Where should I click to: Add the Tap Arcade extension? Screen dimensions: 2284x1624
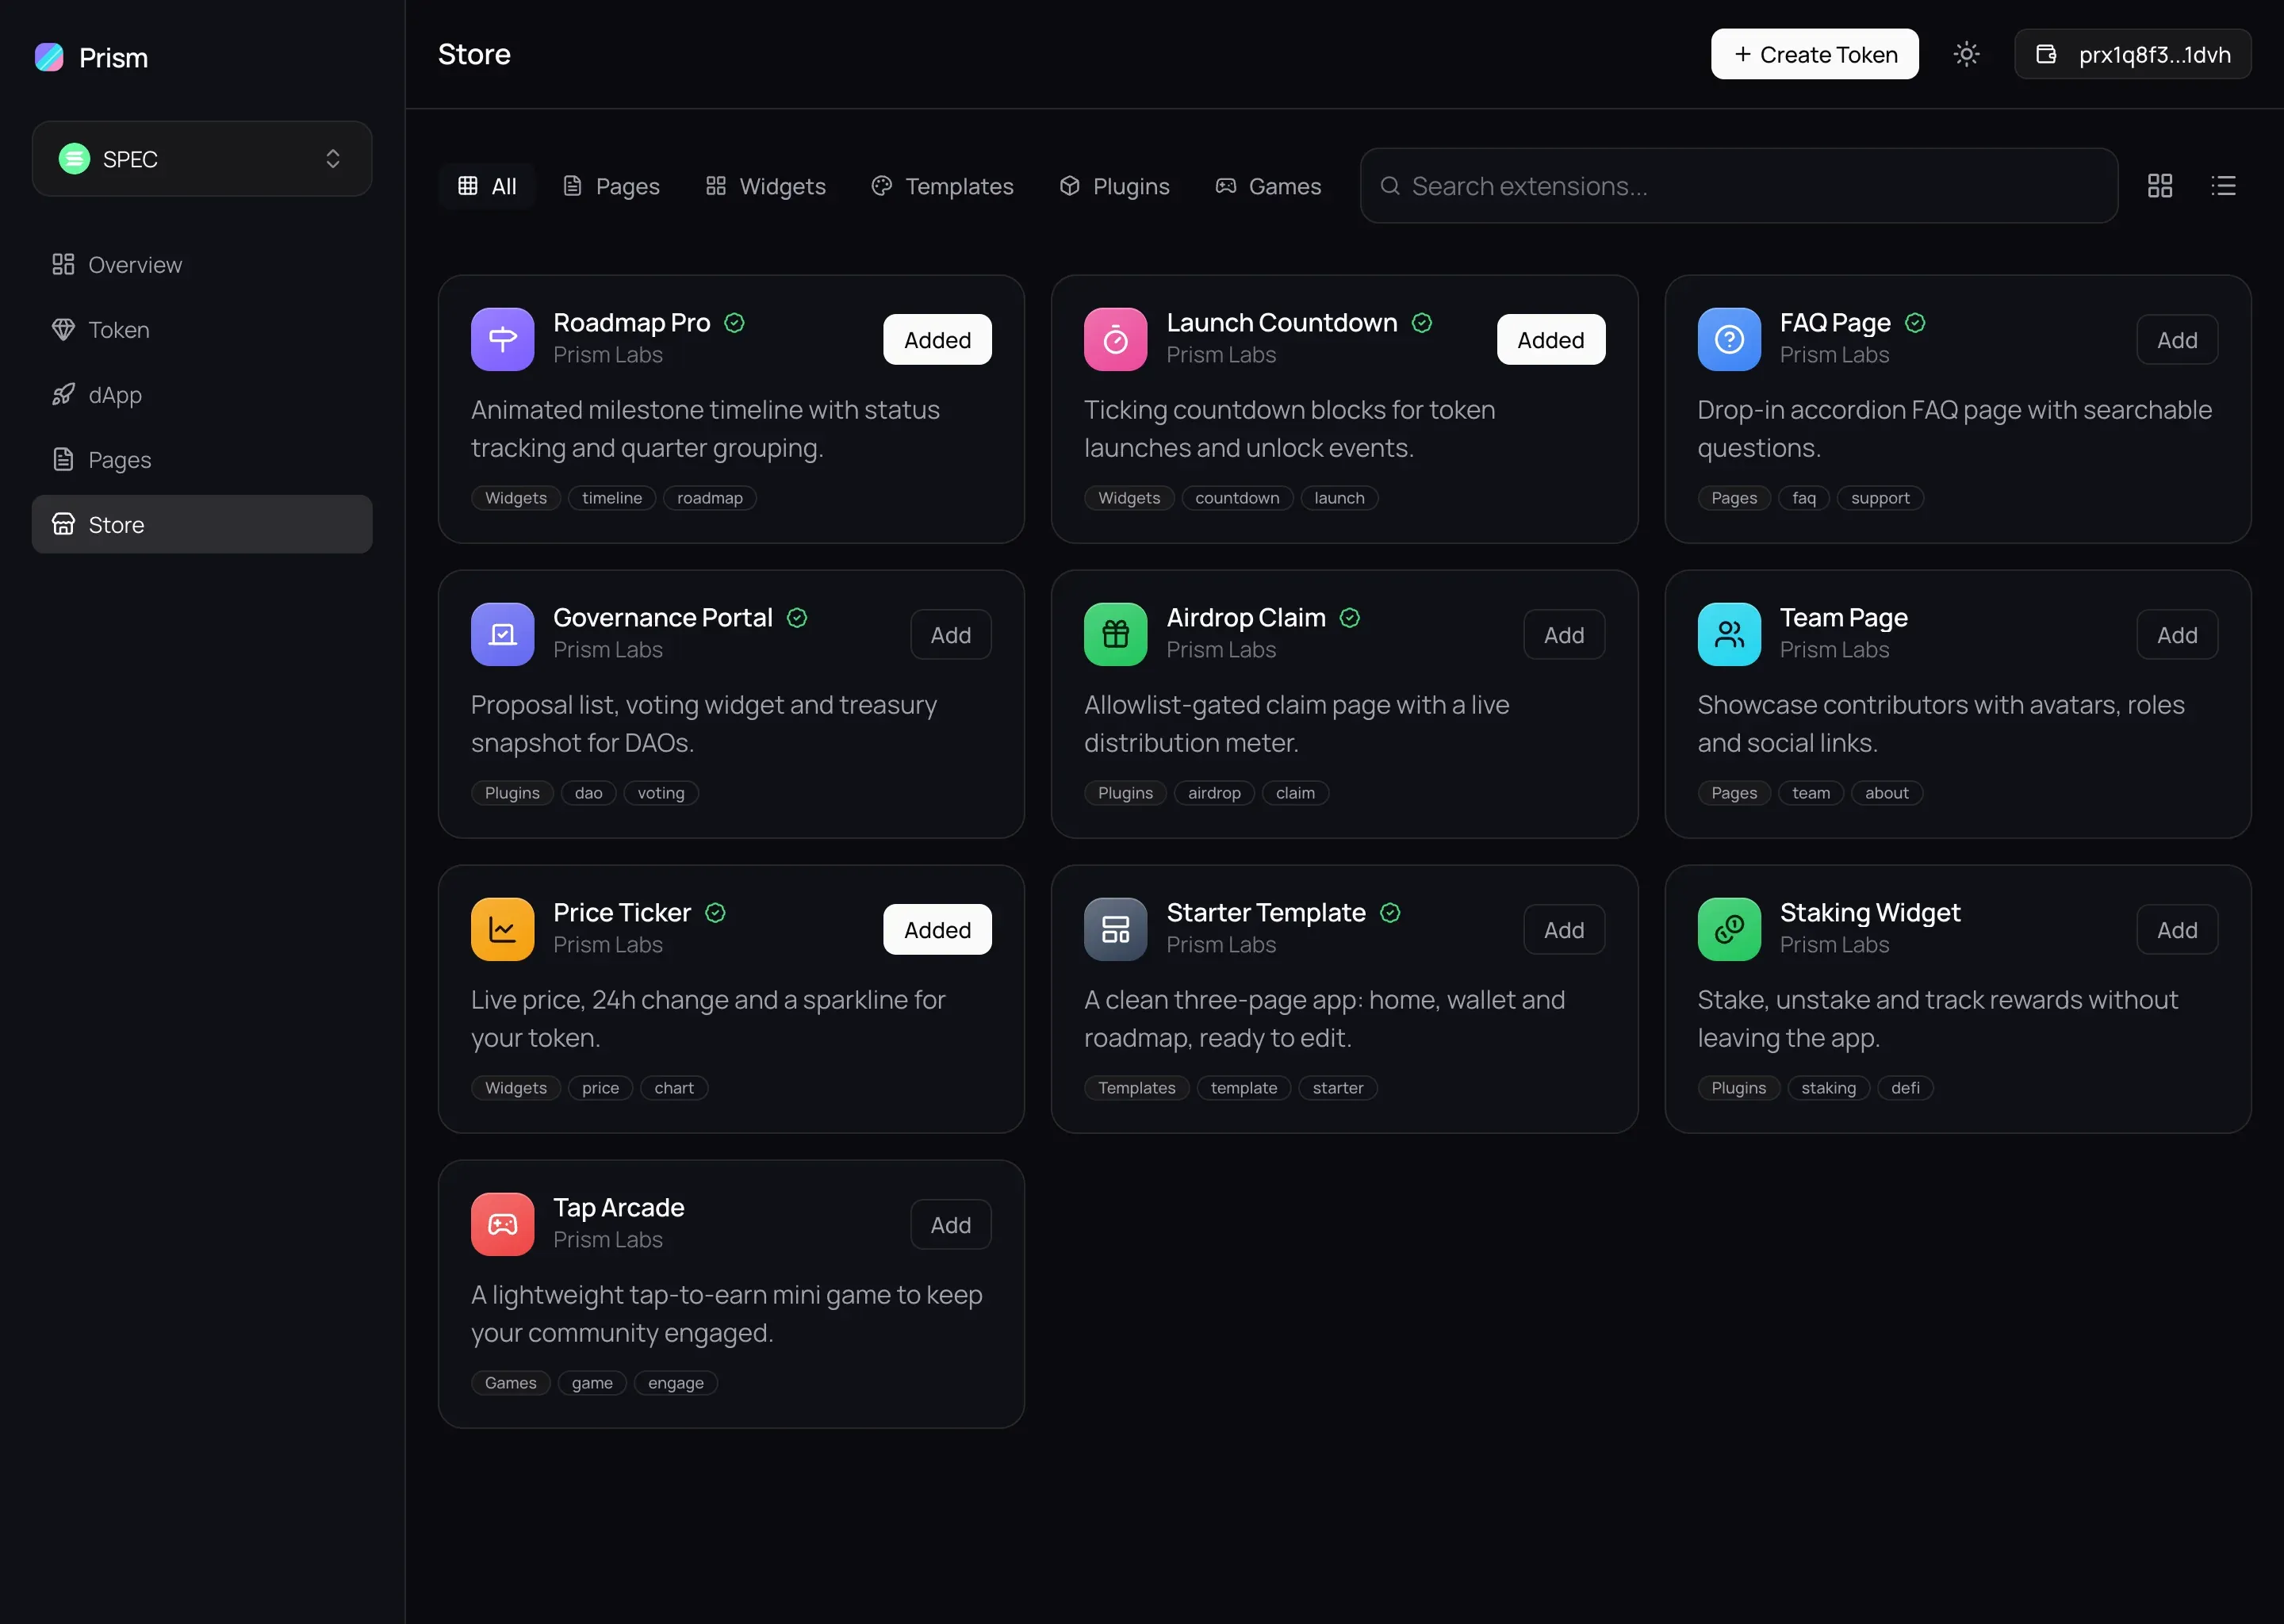pos(951,1225)
